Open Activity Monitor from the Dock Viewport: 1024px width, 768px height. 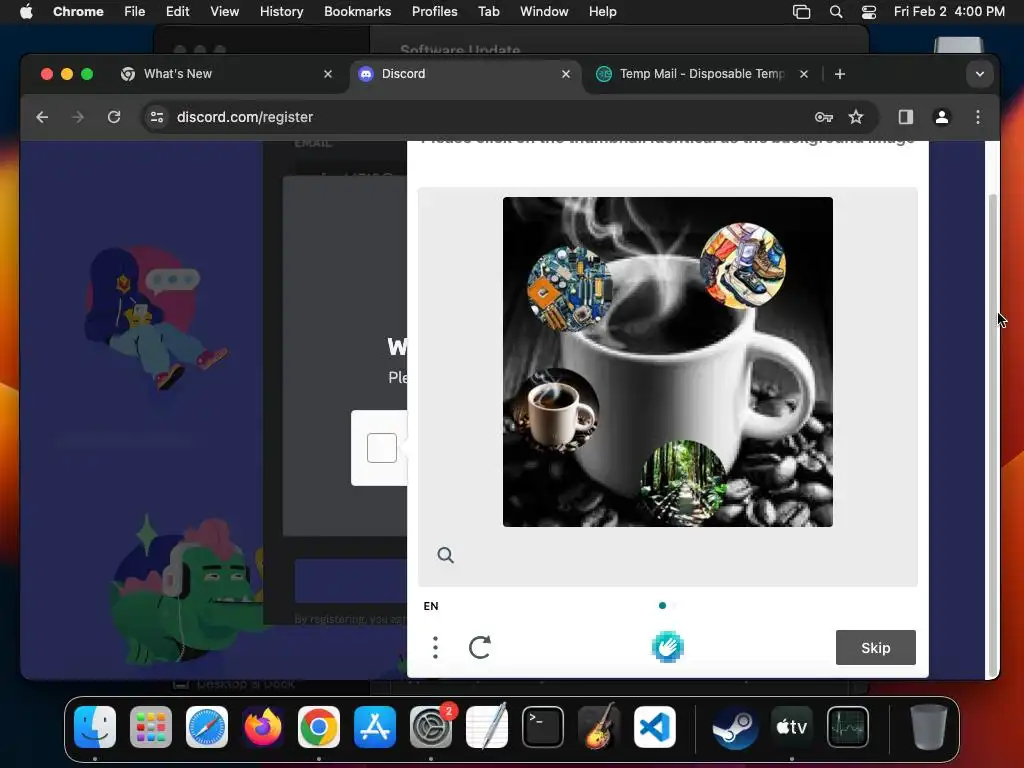pos(848,727)
